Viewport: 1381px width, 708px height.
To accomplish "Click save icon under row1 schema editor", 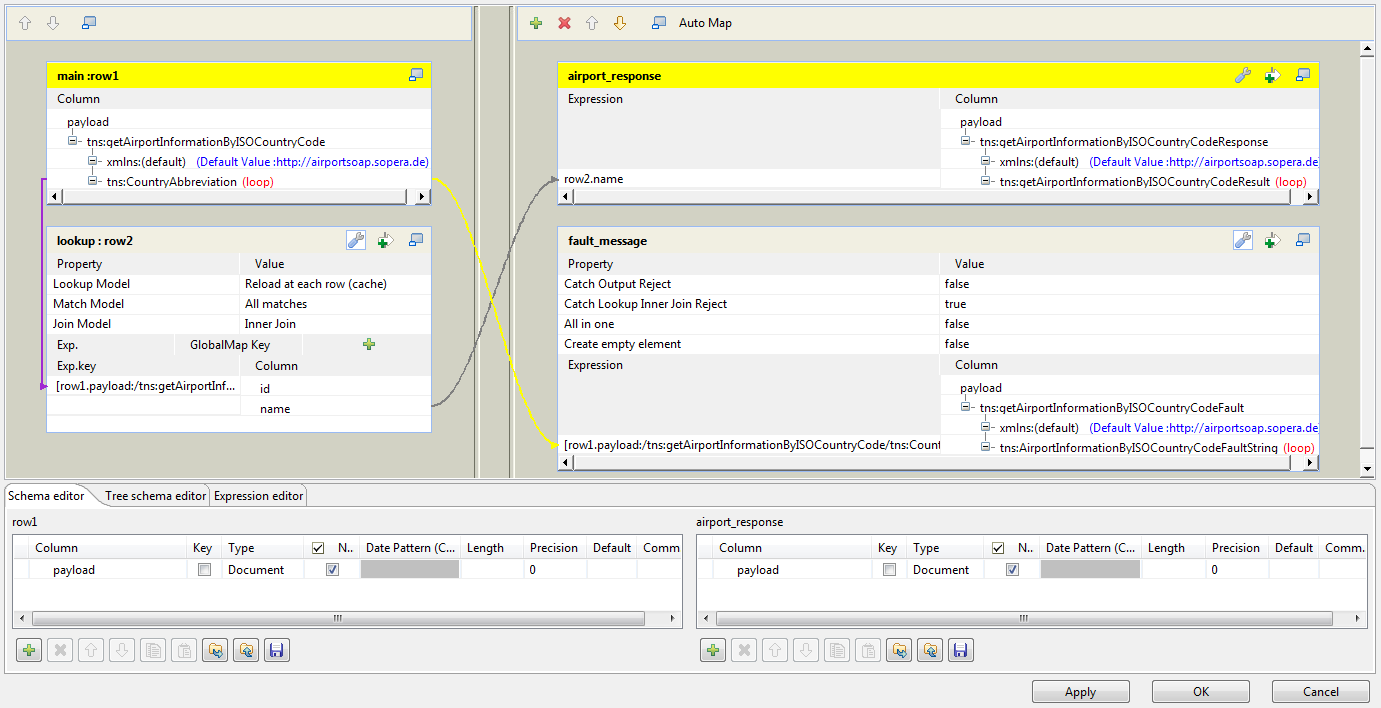I will (277, 651).
